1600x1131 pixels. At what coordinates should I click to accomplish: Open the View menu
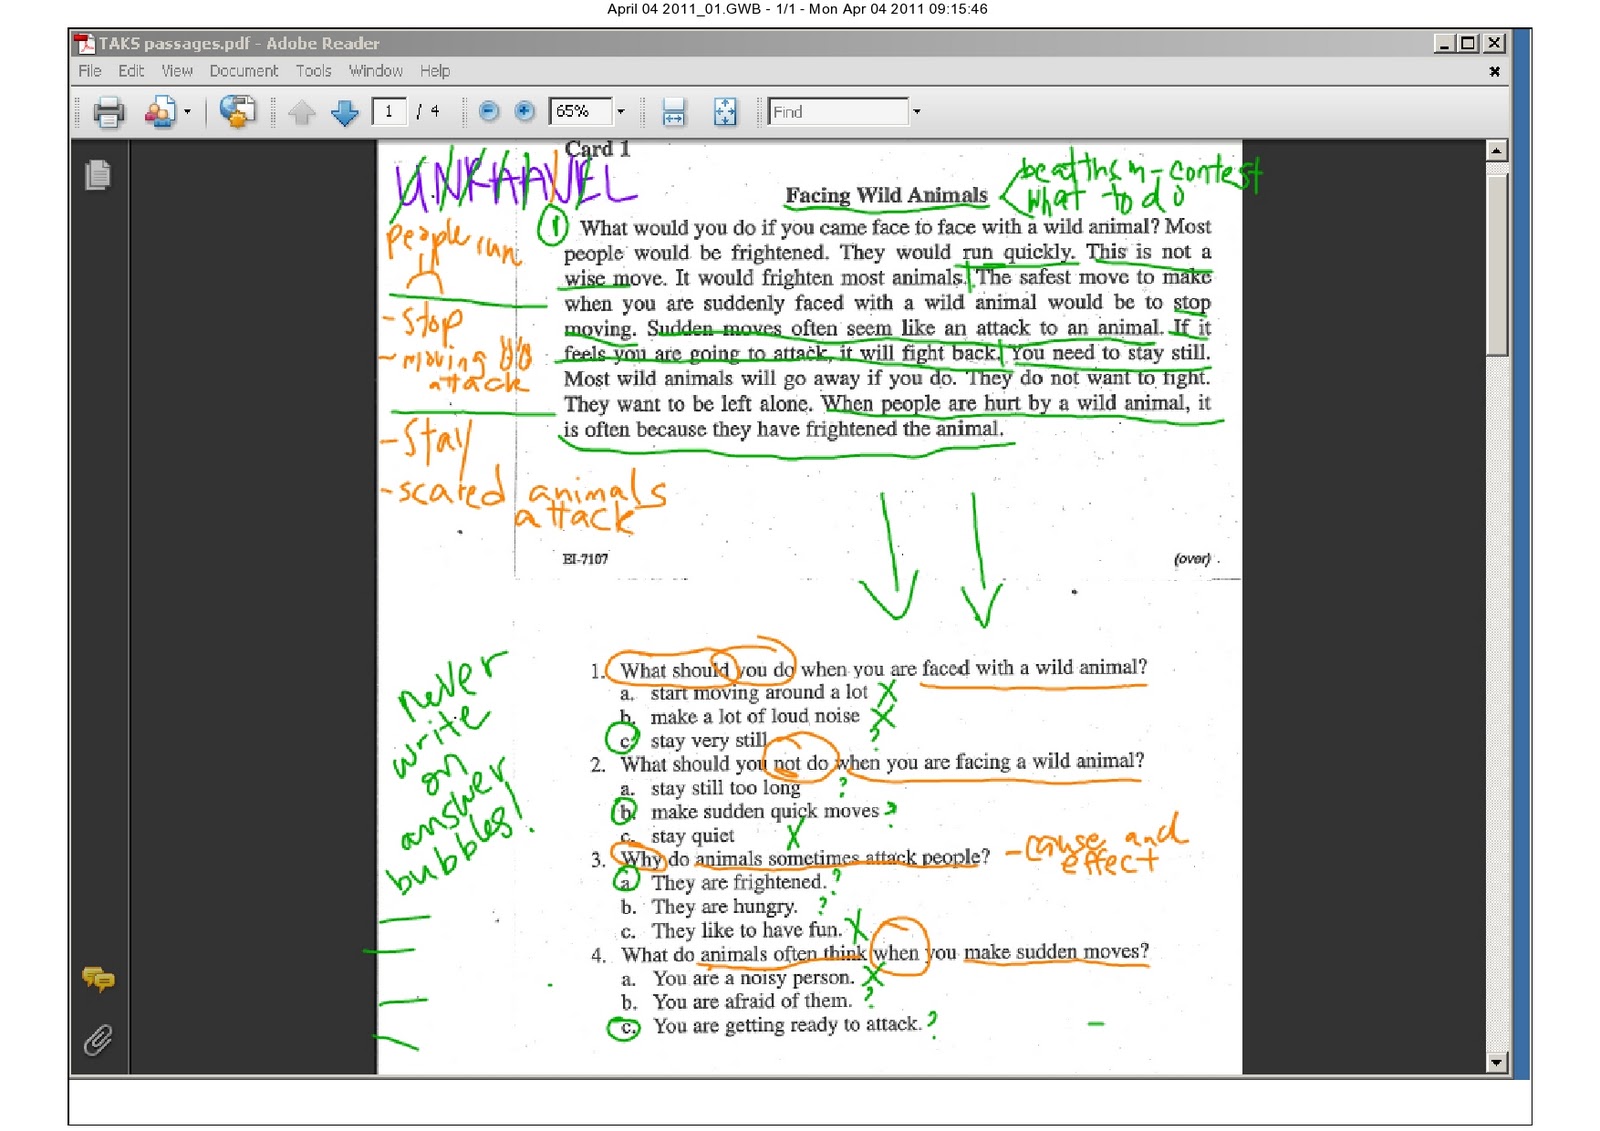(x=177, y=71)
